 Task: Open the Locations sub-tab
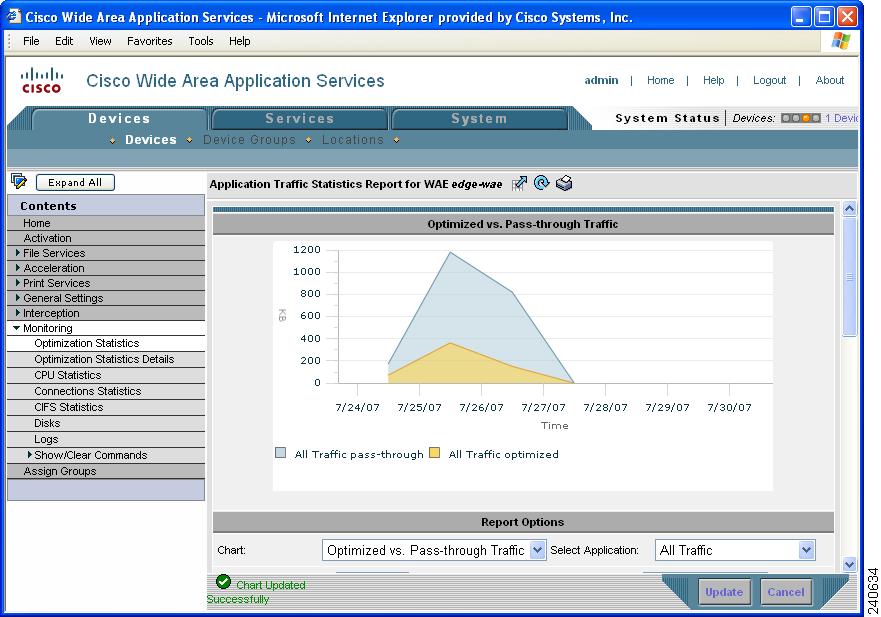click(352, 139)
